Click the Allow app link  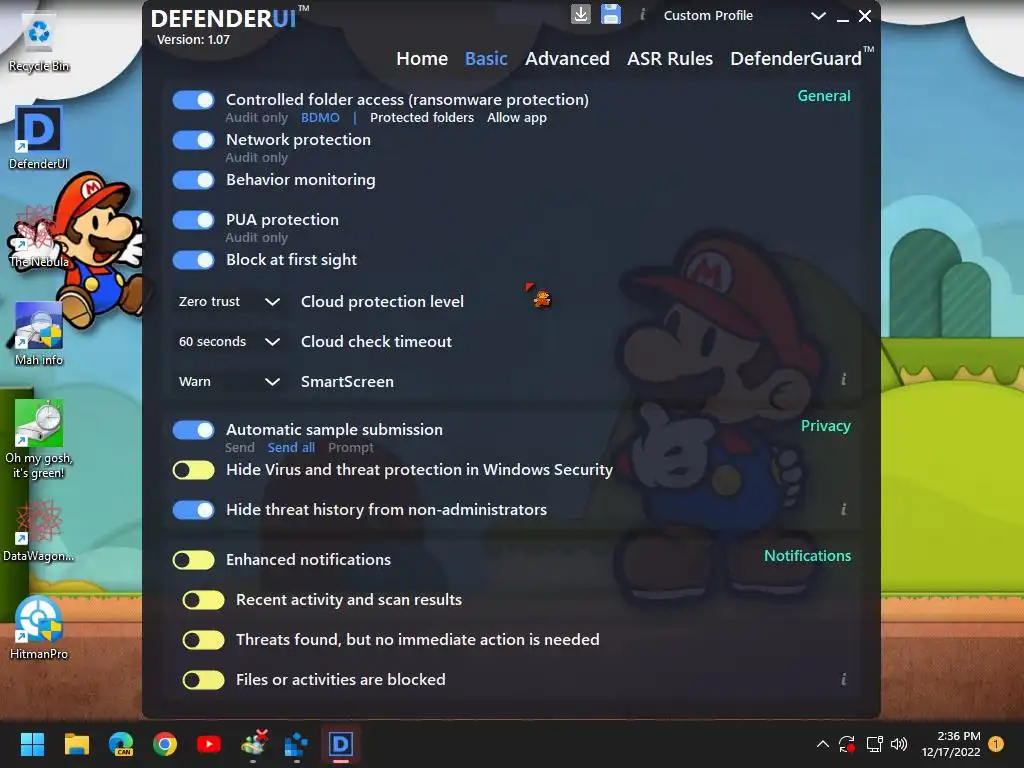[517, 118]
